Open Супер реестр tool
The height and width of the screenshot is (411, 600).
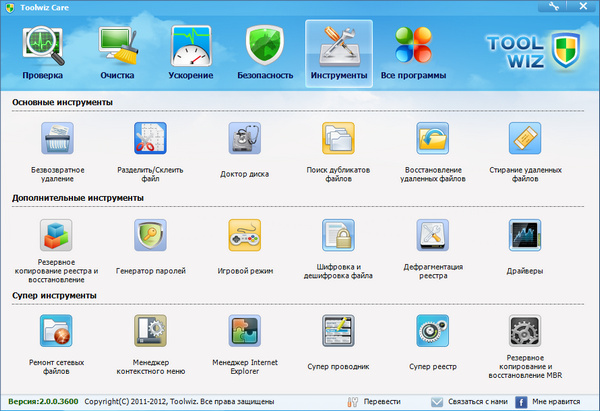(432, 331)
